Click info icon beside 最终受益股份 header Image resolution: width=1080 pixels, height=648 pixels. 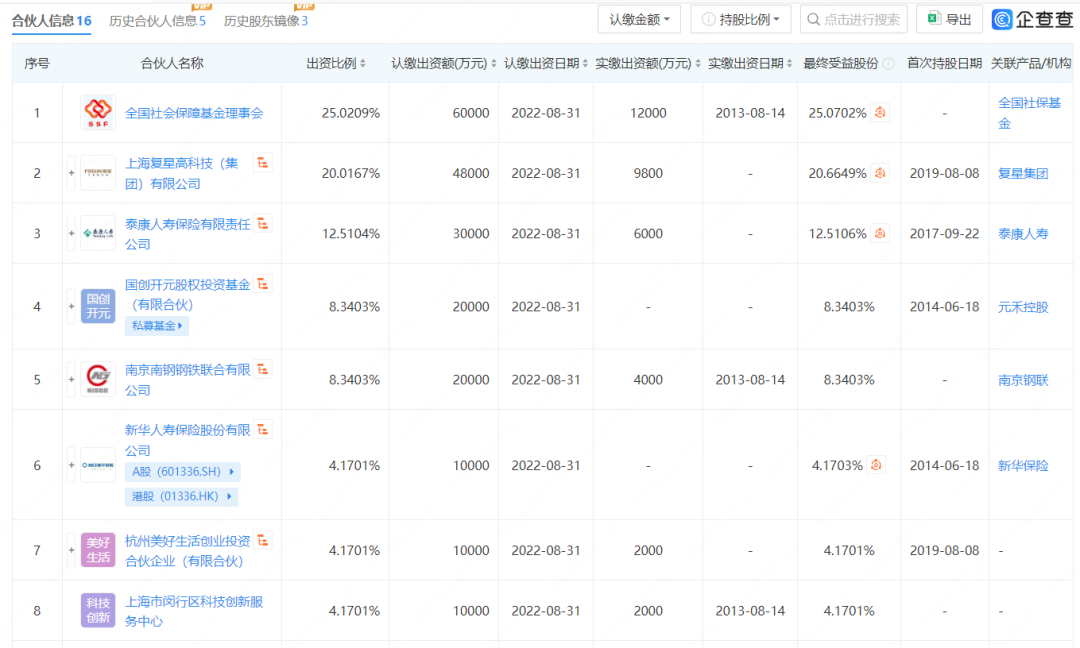point(889,63)
